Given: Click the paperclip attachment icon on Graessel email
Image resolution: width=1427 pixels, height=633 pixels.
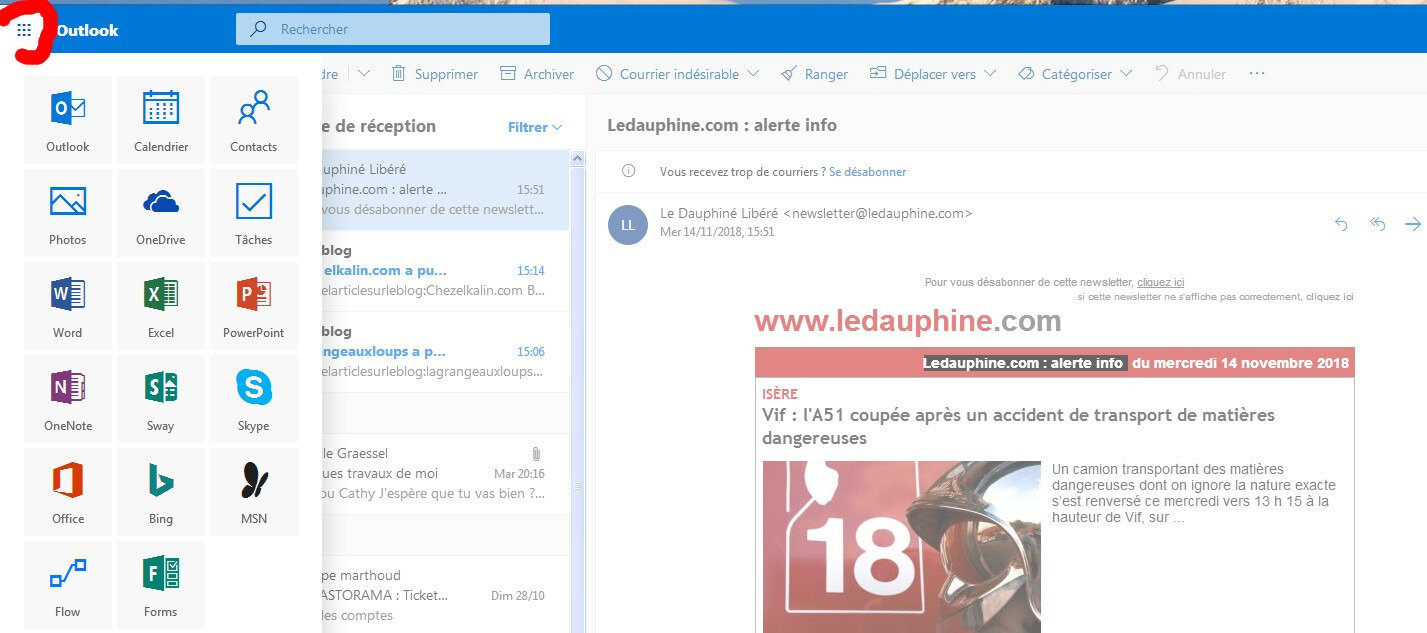Looking at the screenshot, I should (538, 454).
